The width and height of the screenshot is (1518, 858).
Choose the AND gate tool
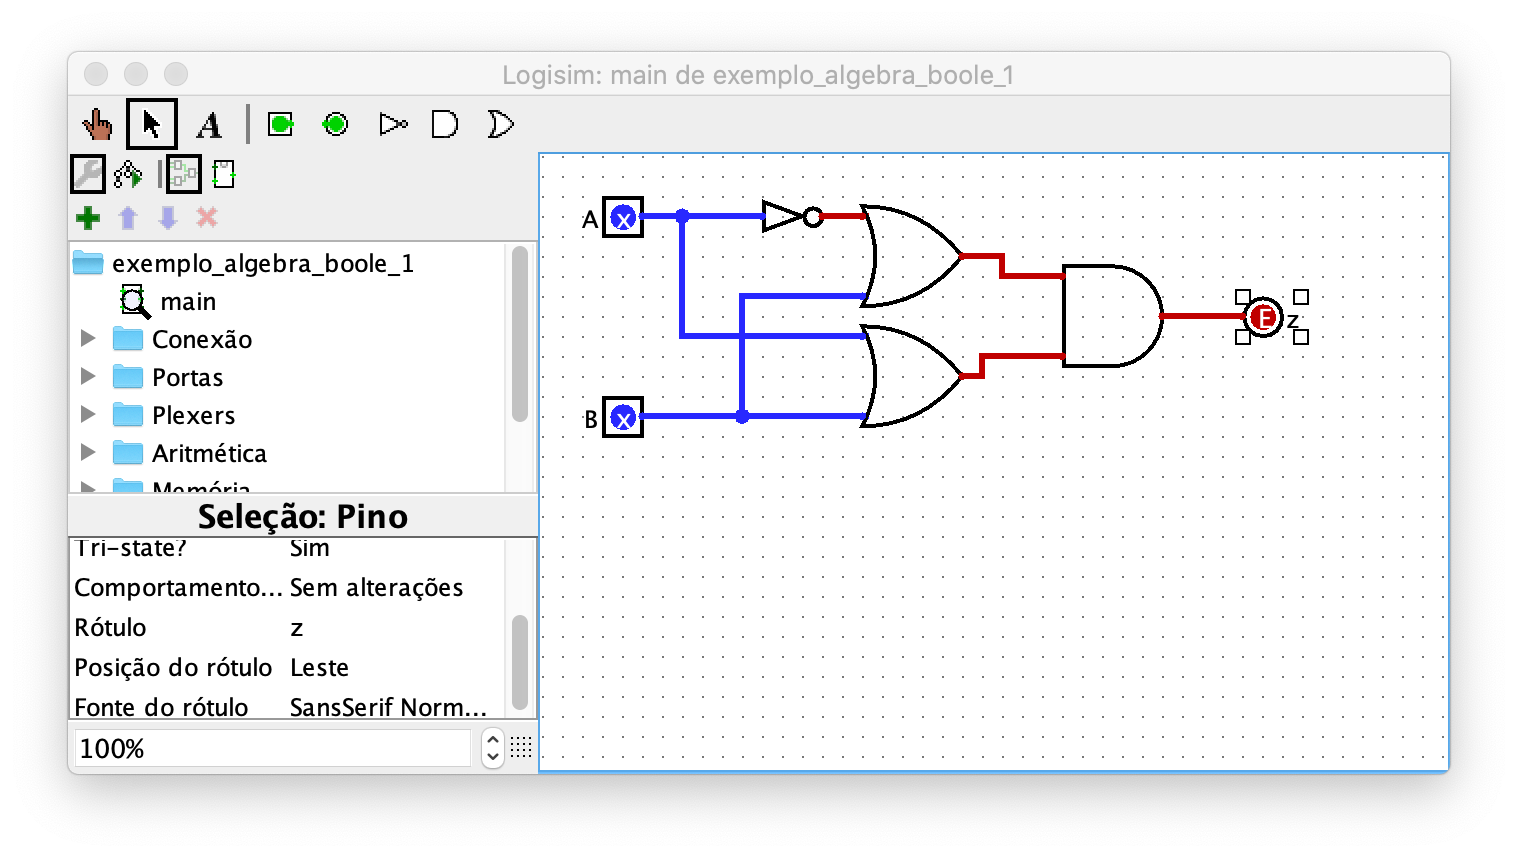(x=444, y=124)
